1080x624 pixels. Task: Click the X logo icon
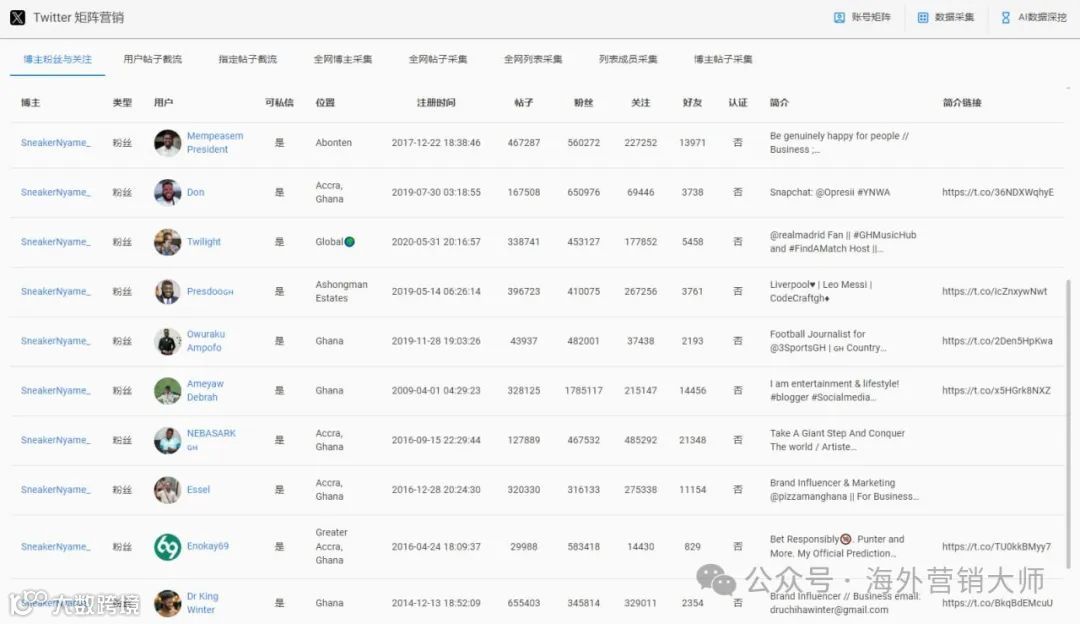(x=18, y=17)
